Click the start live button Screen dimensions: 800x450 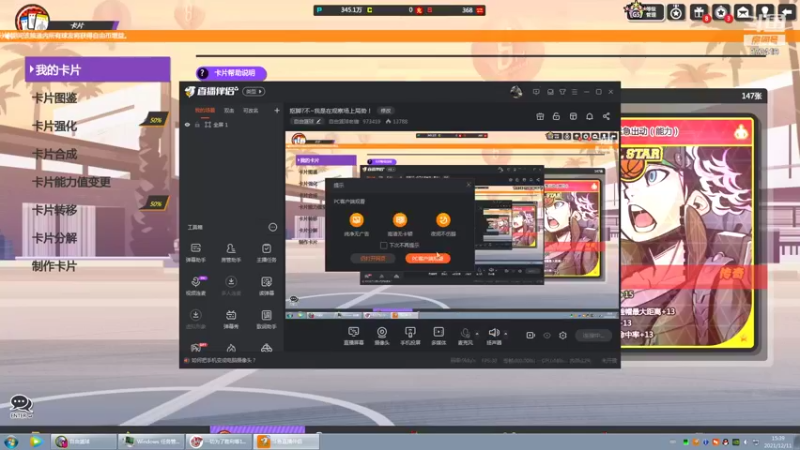[x=593, y=335]
